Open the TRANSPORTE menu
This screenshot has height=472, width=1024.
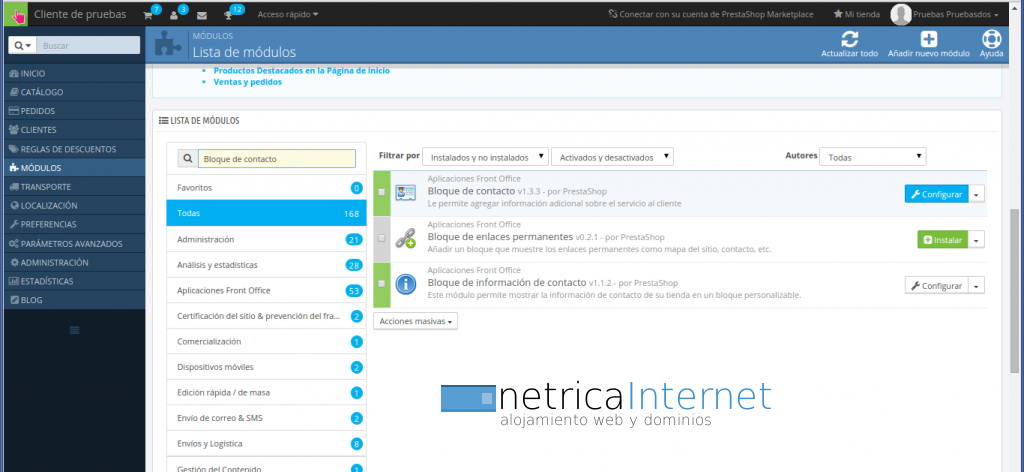74,187
